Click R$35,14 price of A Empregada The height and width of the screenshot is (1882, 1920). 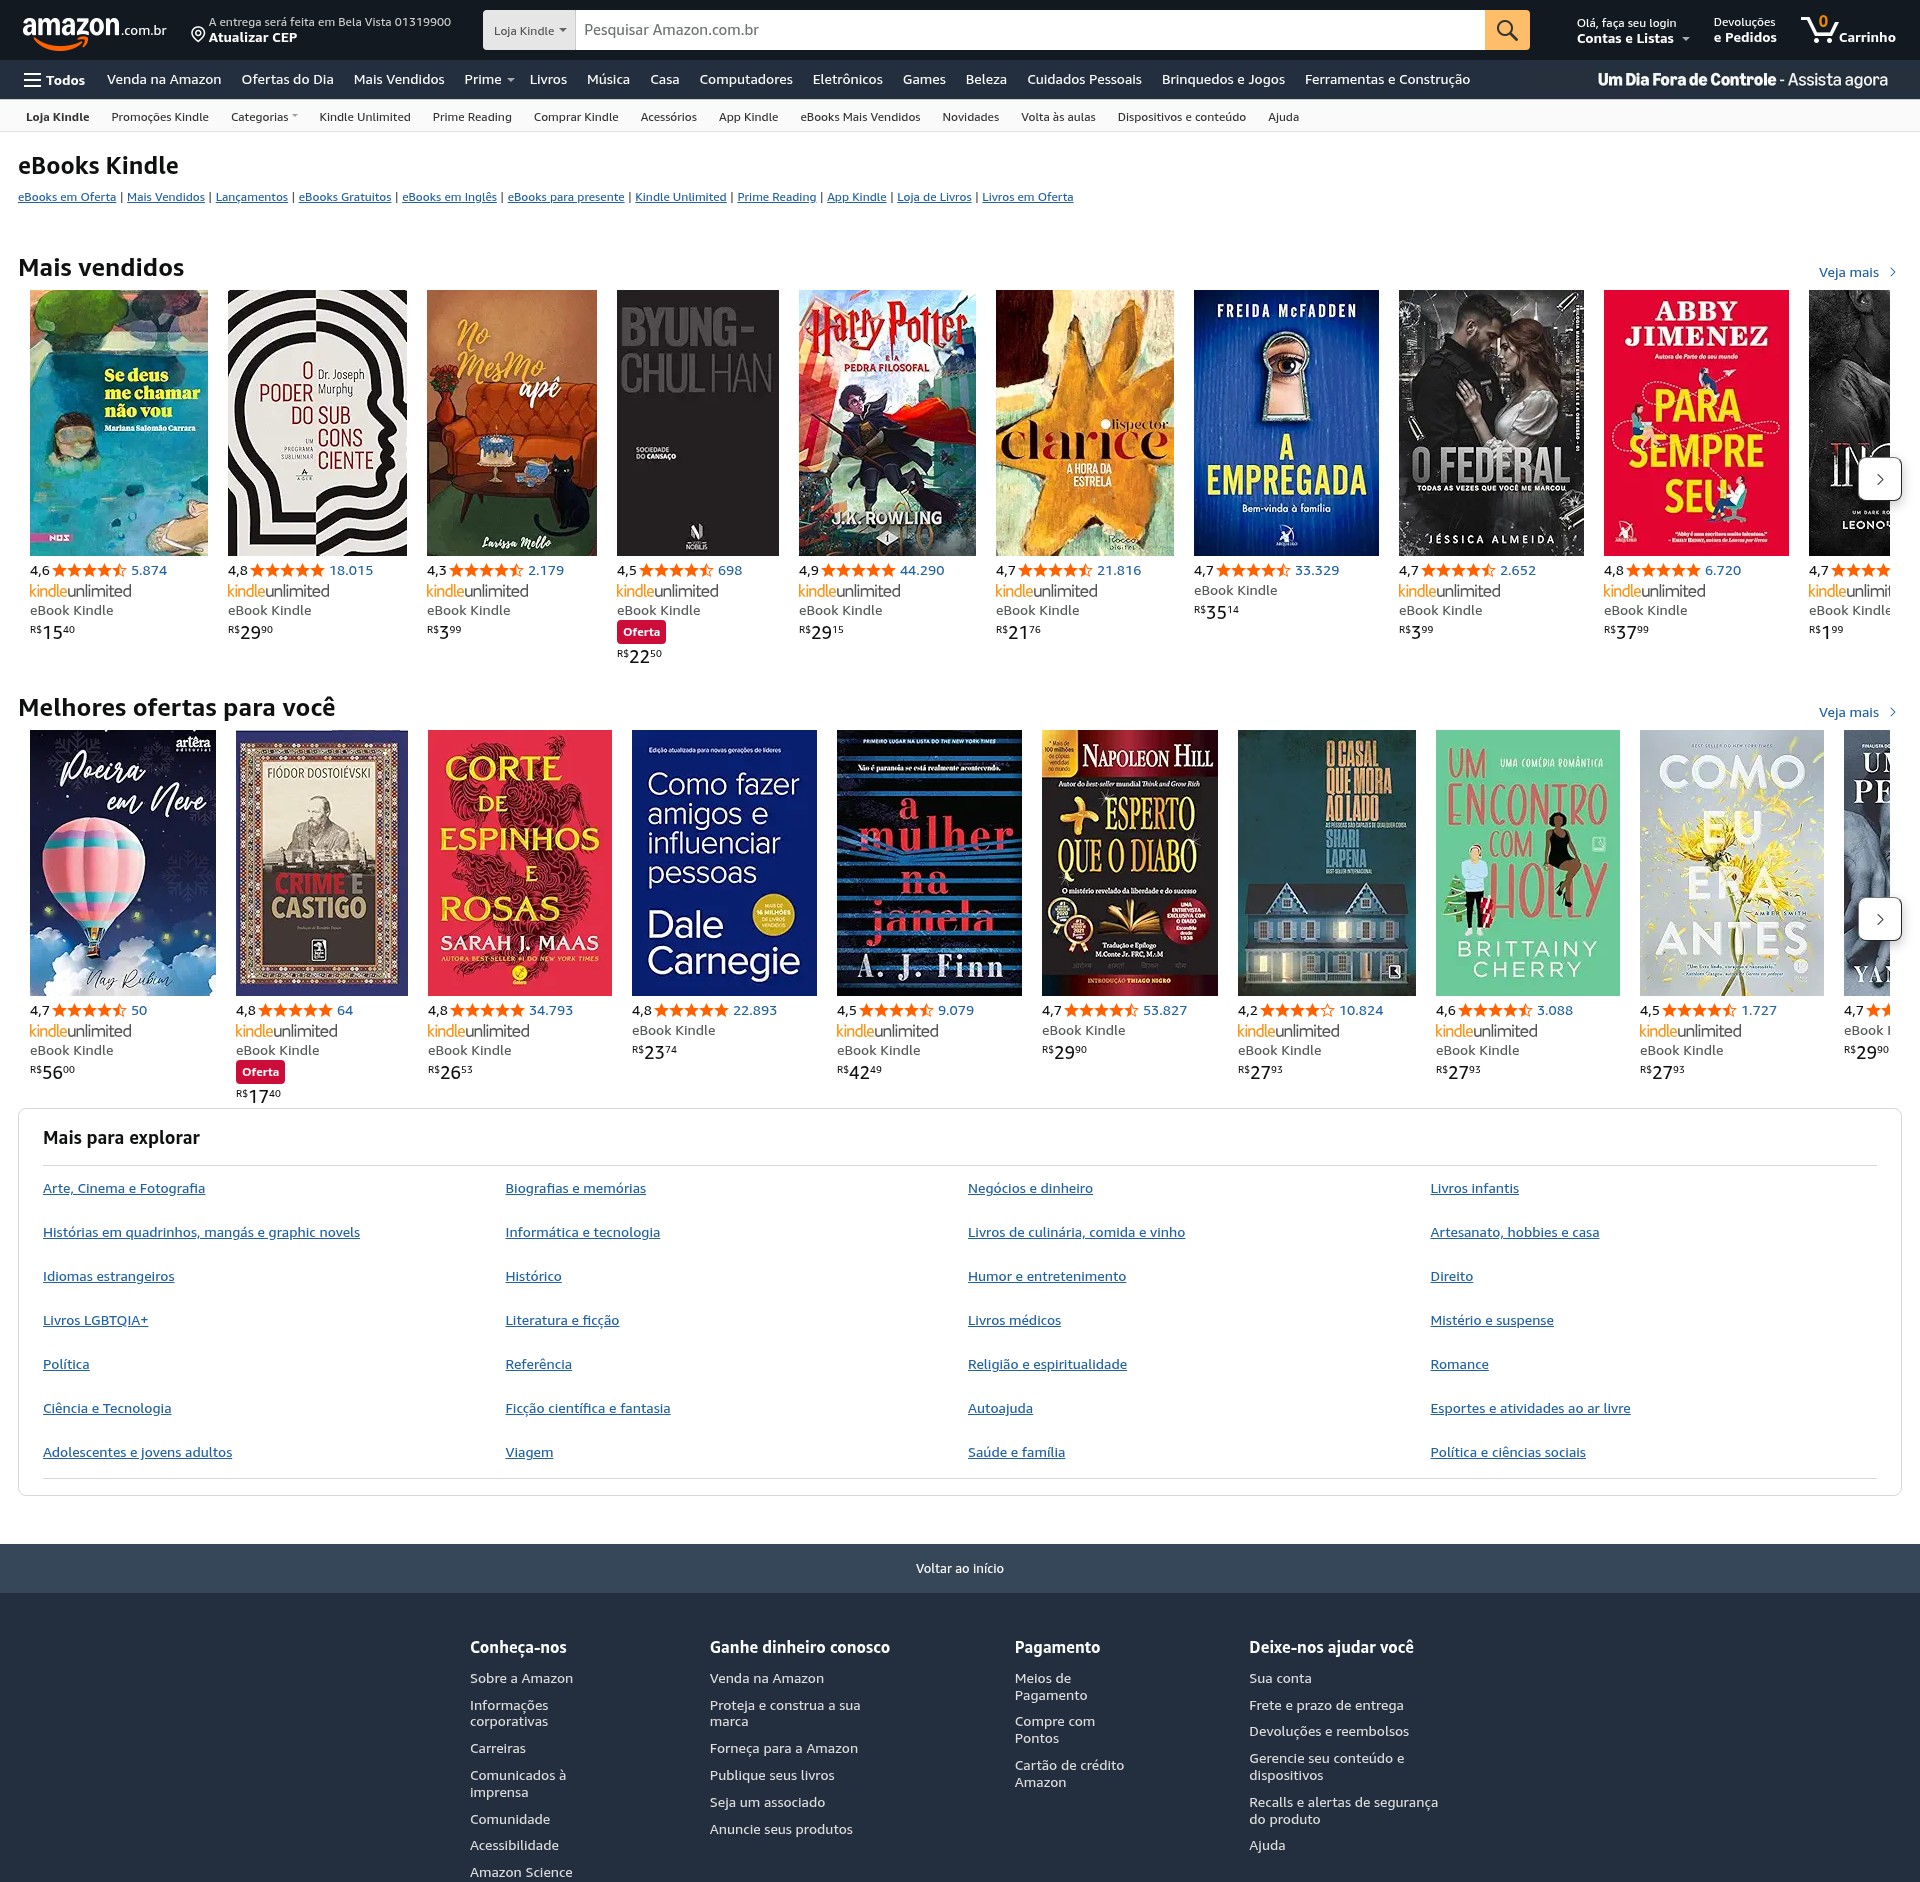1216,611
